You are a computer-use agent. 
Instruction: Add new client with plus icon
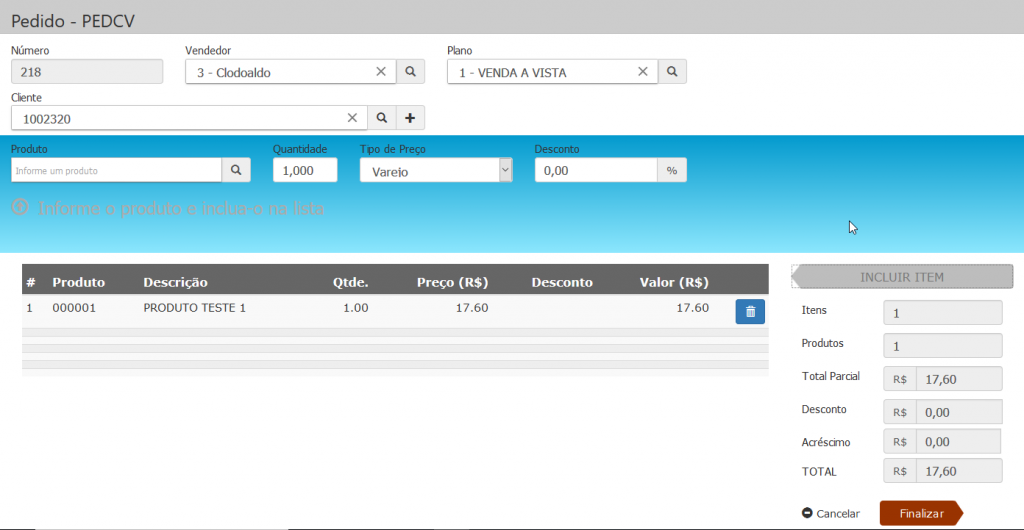(410, 118)
